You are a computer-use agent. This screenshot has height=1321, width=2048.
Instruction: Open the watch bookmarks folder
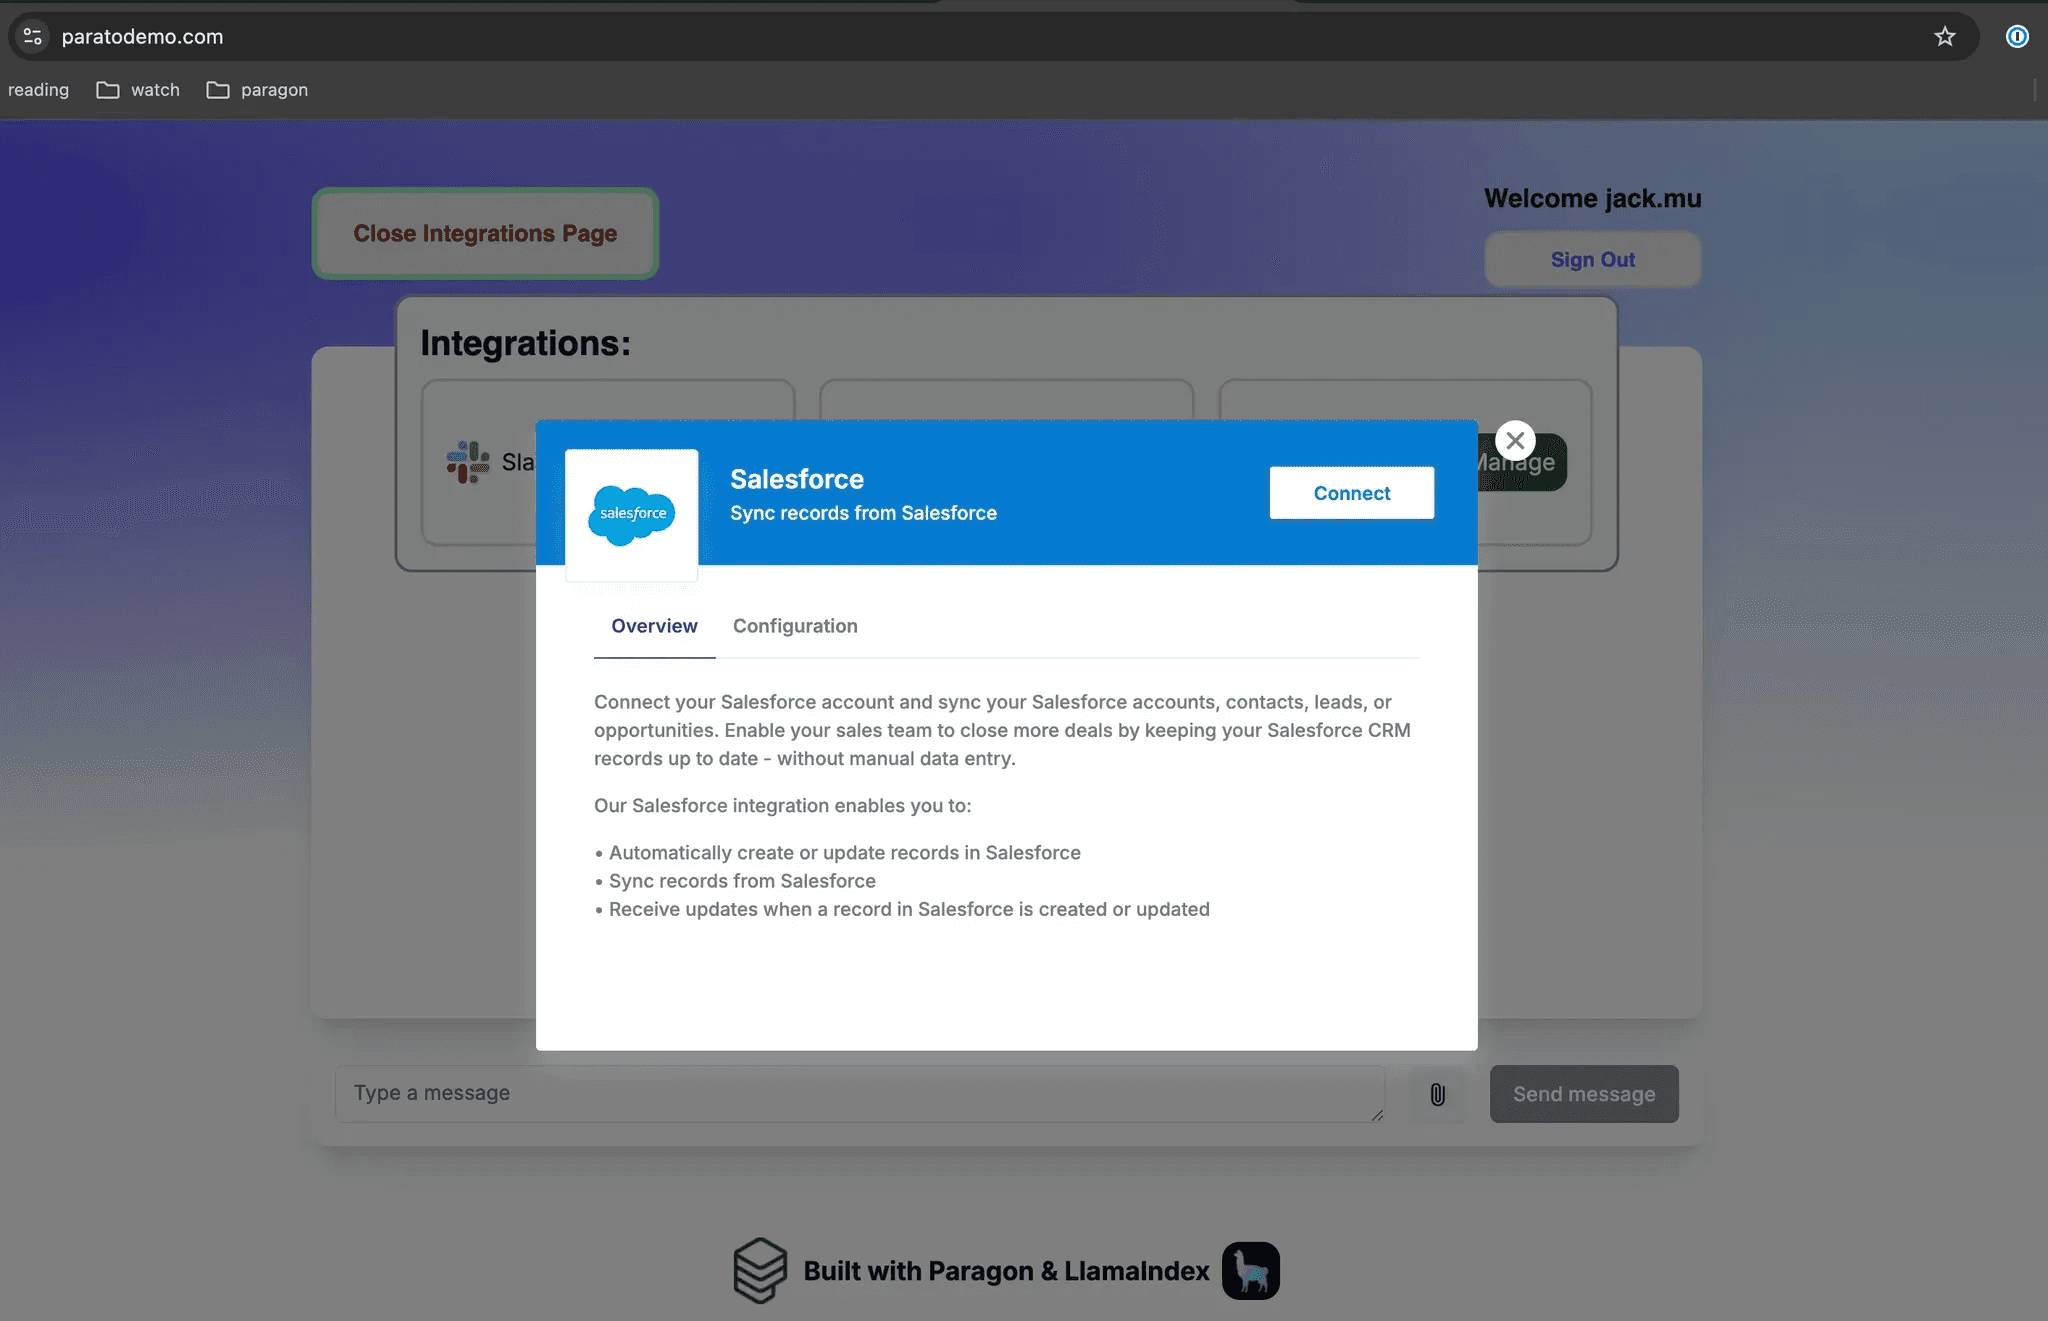click(x=139, y=90)
